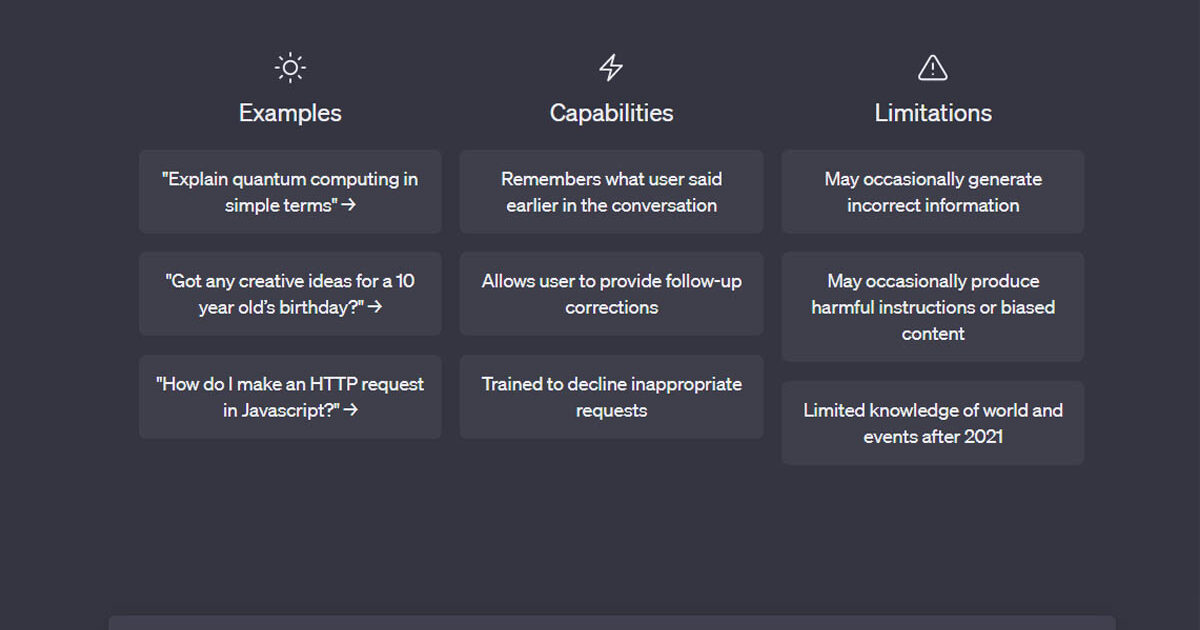The width and height of the screenshot is (1200, 630).
Task: Click the "Remembers what user said earlier" card
Action: (x=611, y=192)
